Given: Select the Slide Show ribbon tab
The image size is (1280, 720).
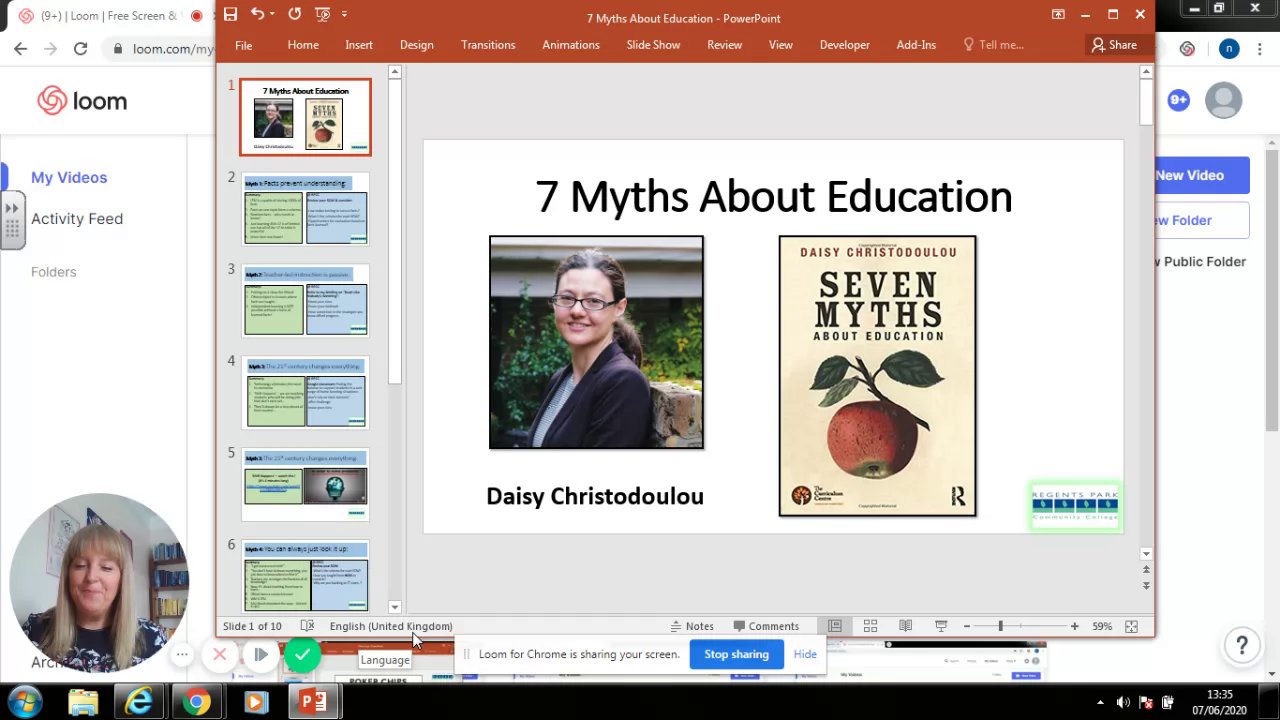Looking at the screenshot, I should (653, 45).
